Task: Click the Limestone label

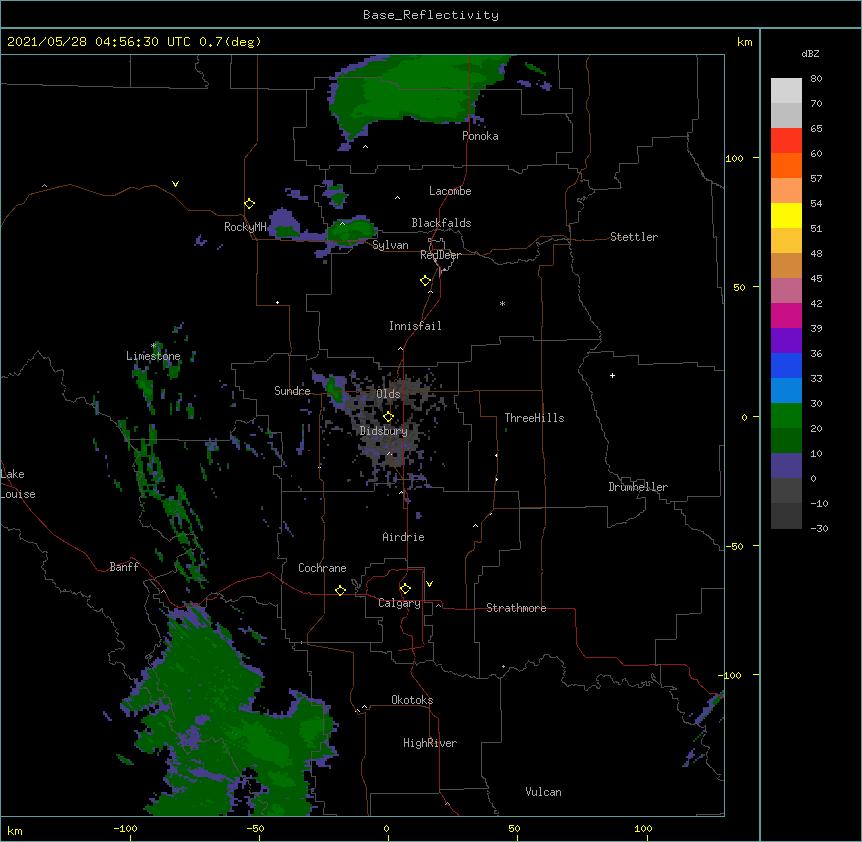Action: [x=153, y=356]
